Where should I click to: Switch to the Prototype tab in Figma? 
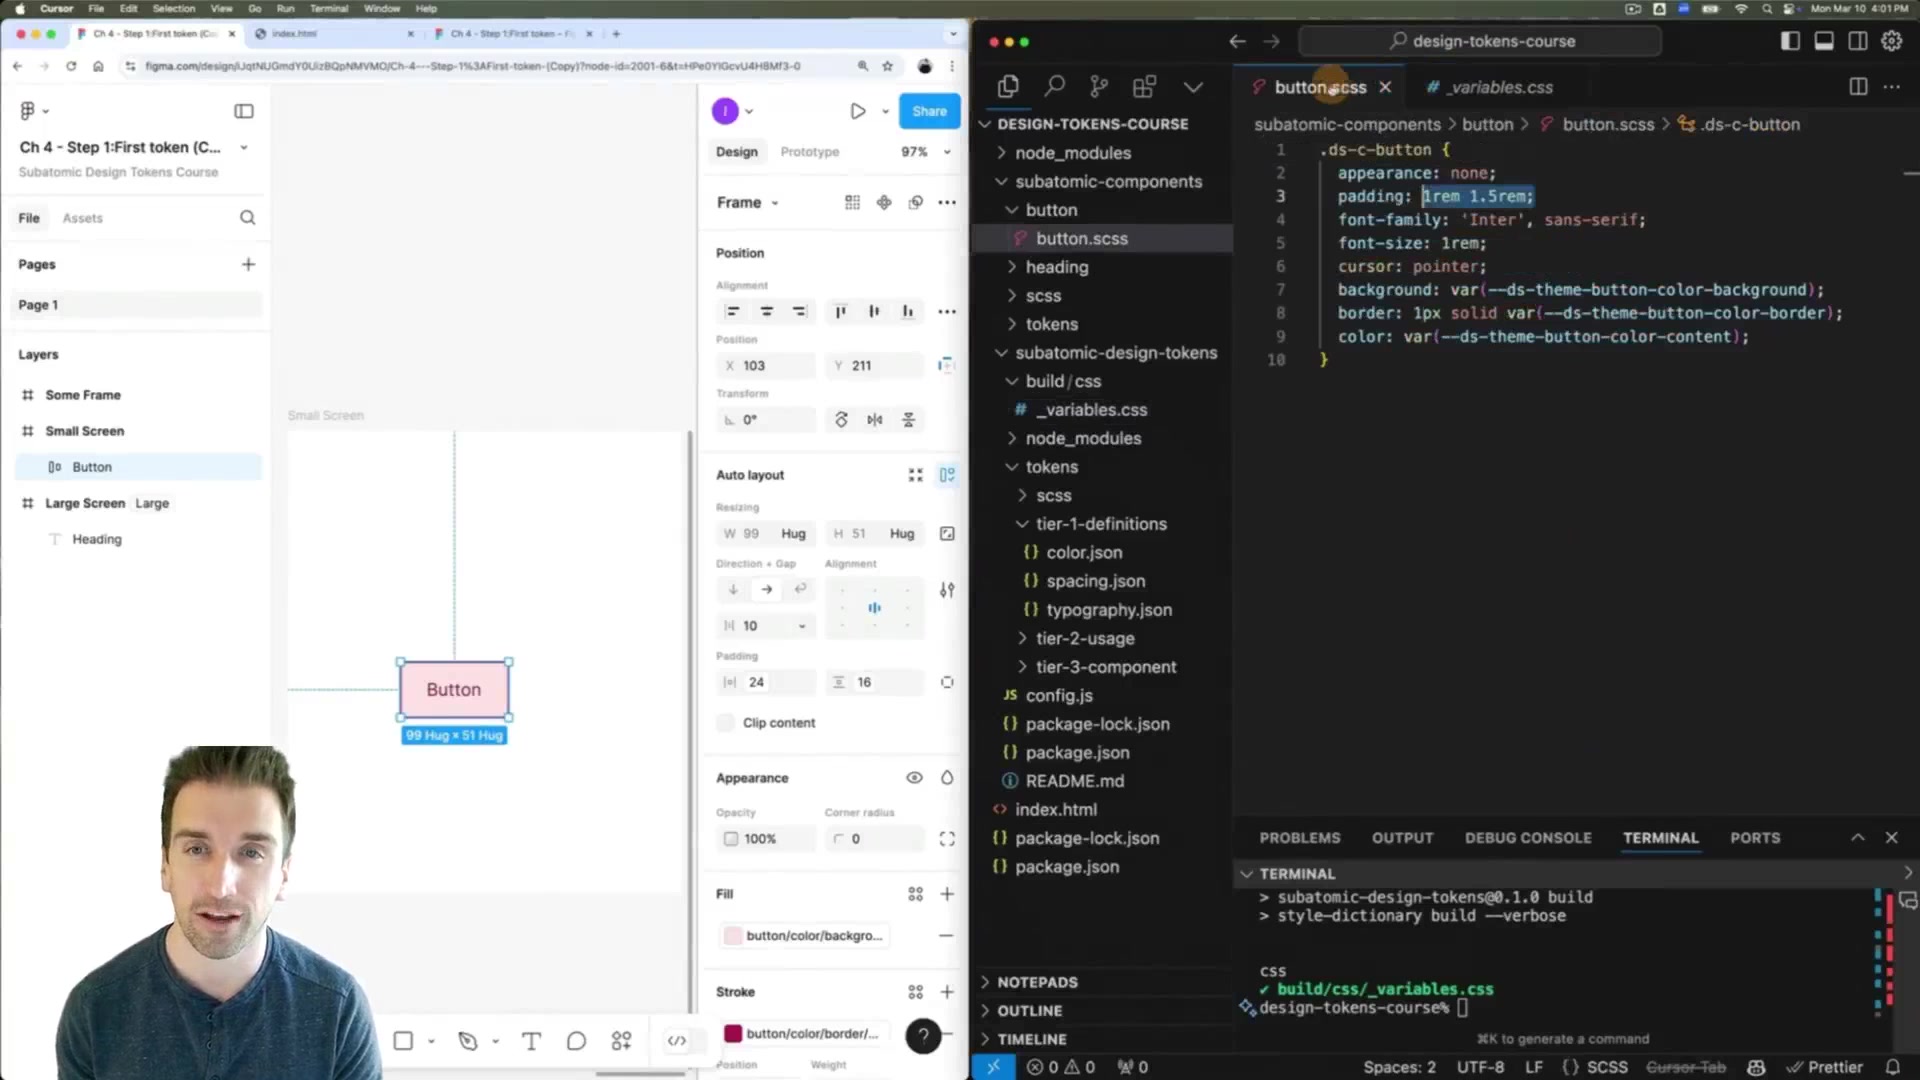pos(809,152)
